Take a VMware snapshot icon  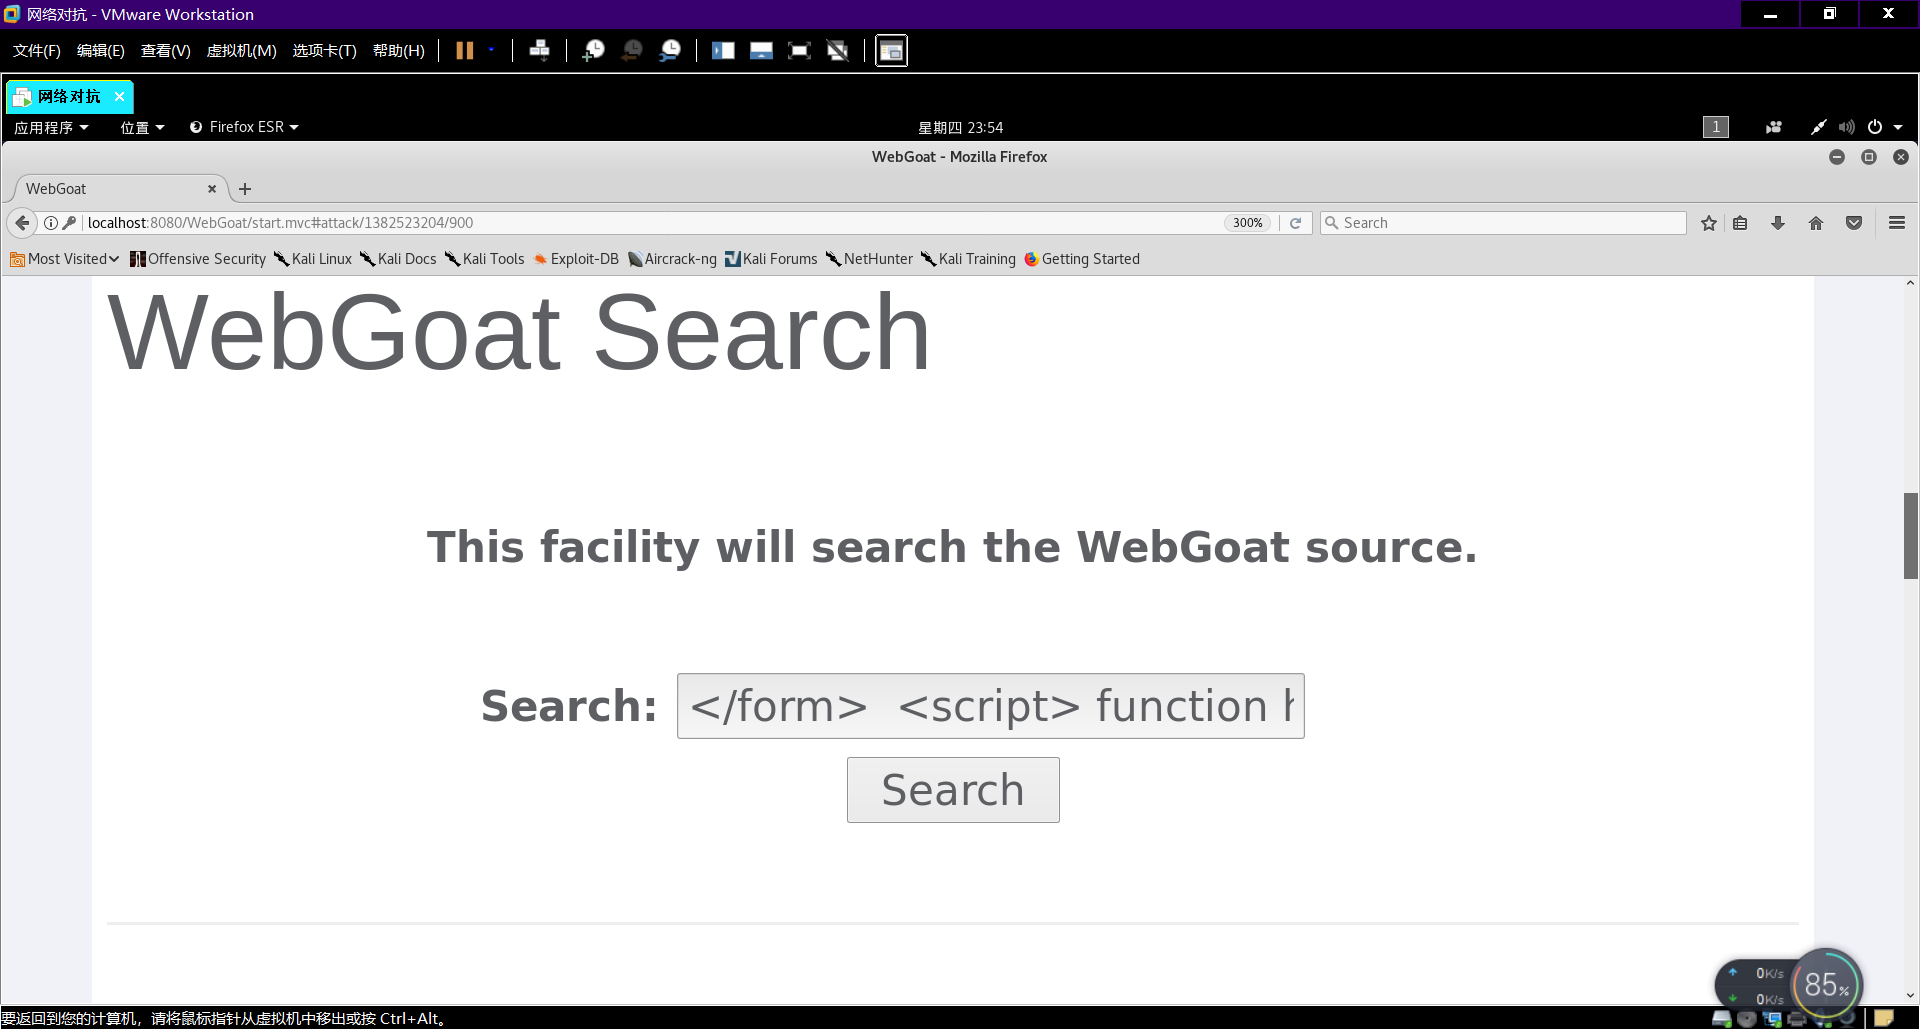[594, 50]
